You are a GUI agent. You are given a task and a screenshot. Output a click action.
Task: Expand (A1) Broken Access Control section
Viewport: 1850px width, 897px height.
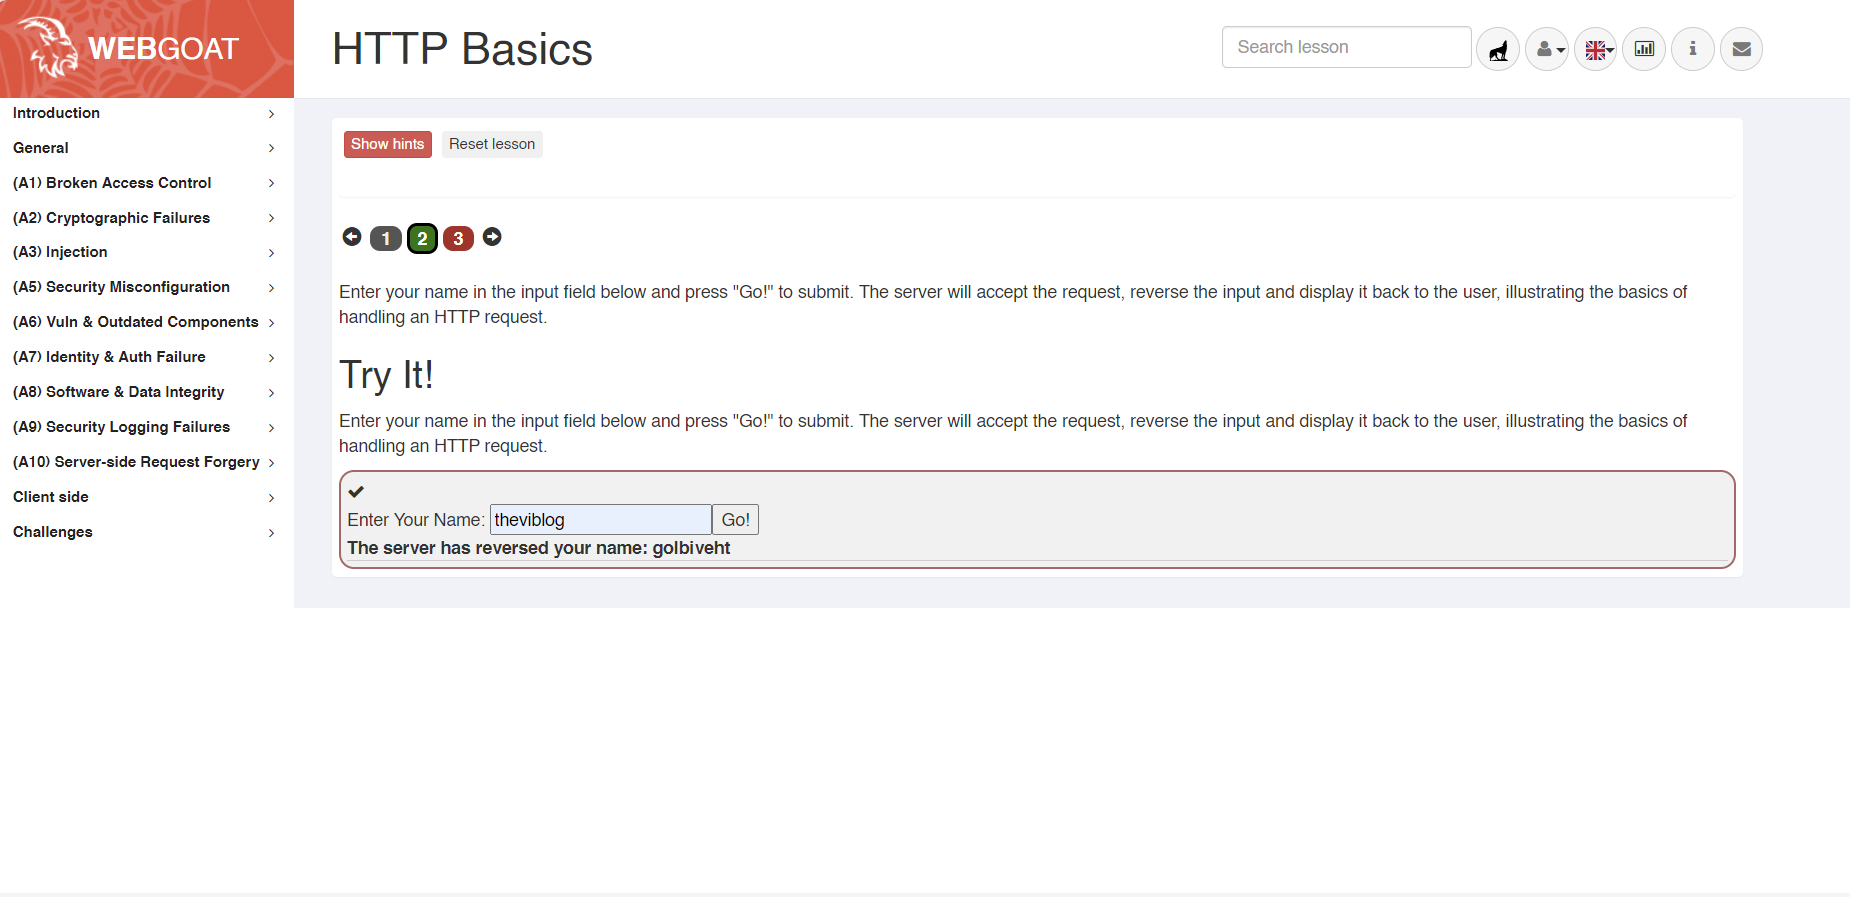coord(143,183)
